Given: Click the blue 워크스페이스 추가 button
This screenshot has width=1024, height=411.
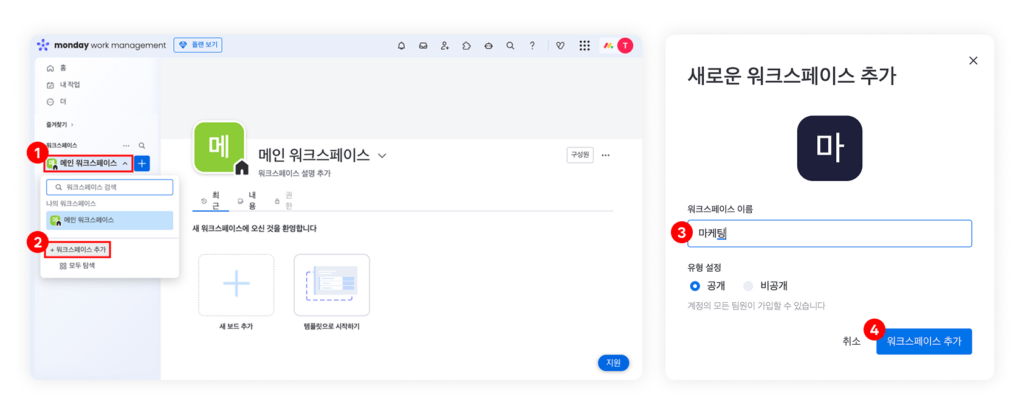Looking at the screenshot, I should click(x=923, y=341).
